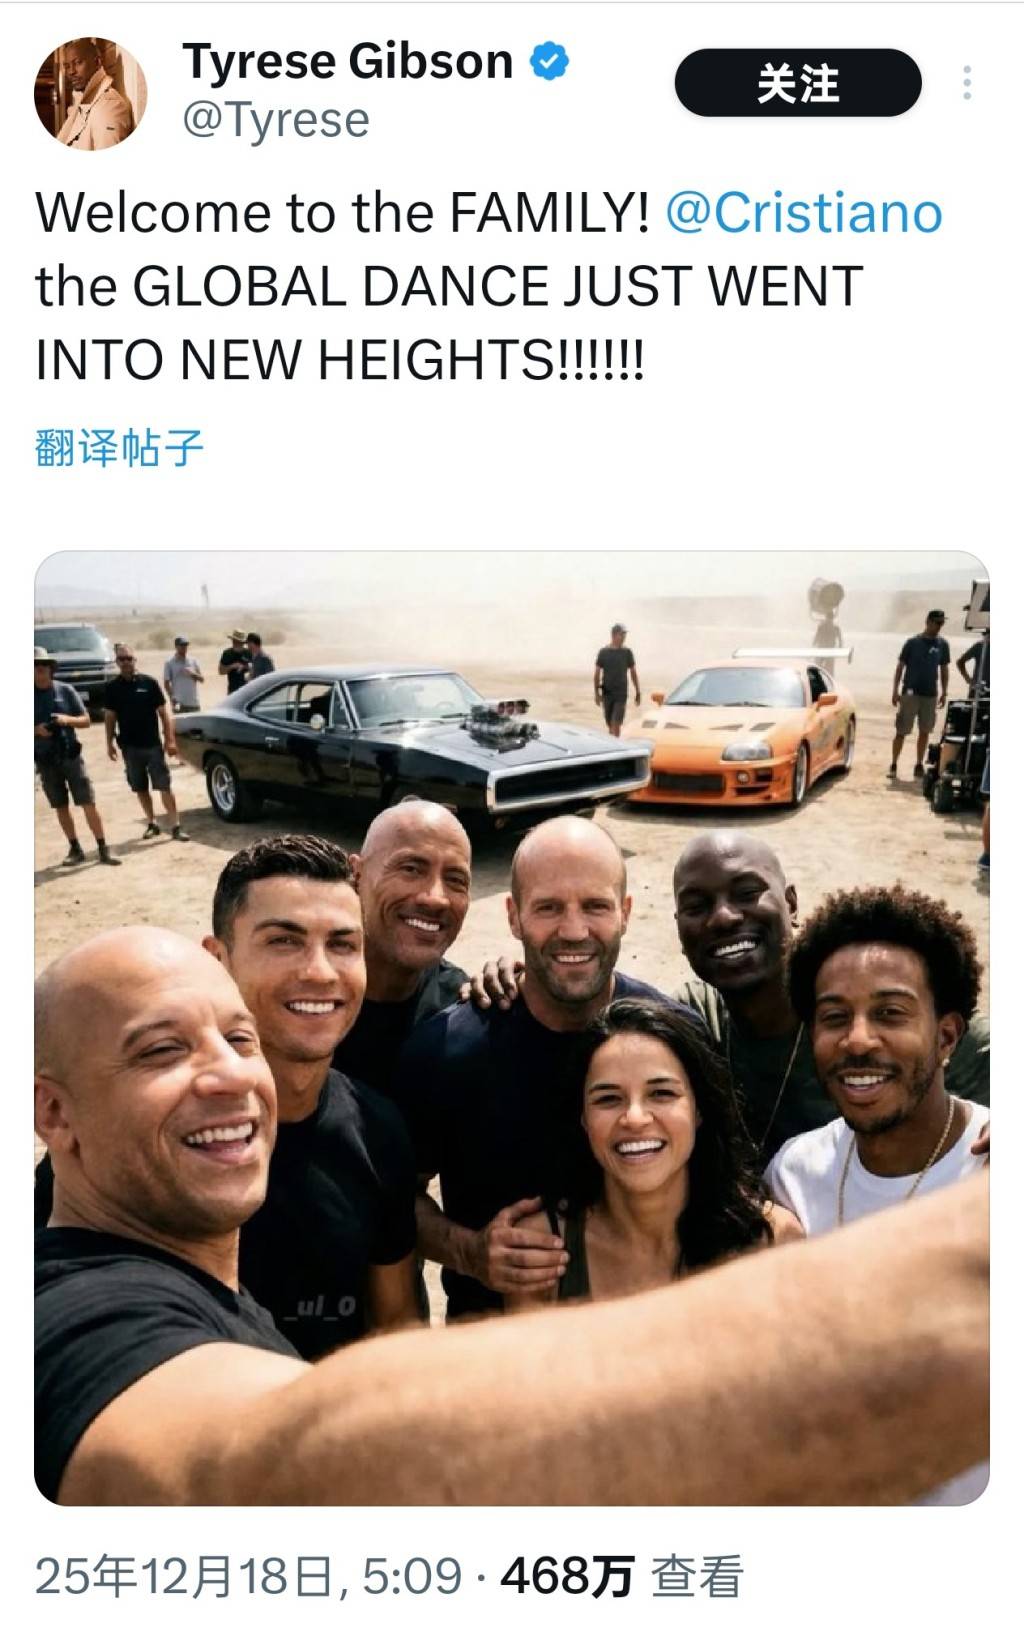Click the "INTO NEW HEIGHTS!!!!!!" text line

tap(340, 360)
